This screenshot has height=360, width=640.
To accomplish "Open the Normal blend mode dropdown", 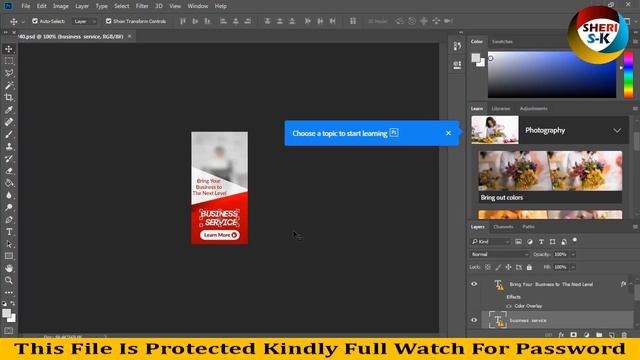I will point(499,254).
